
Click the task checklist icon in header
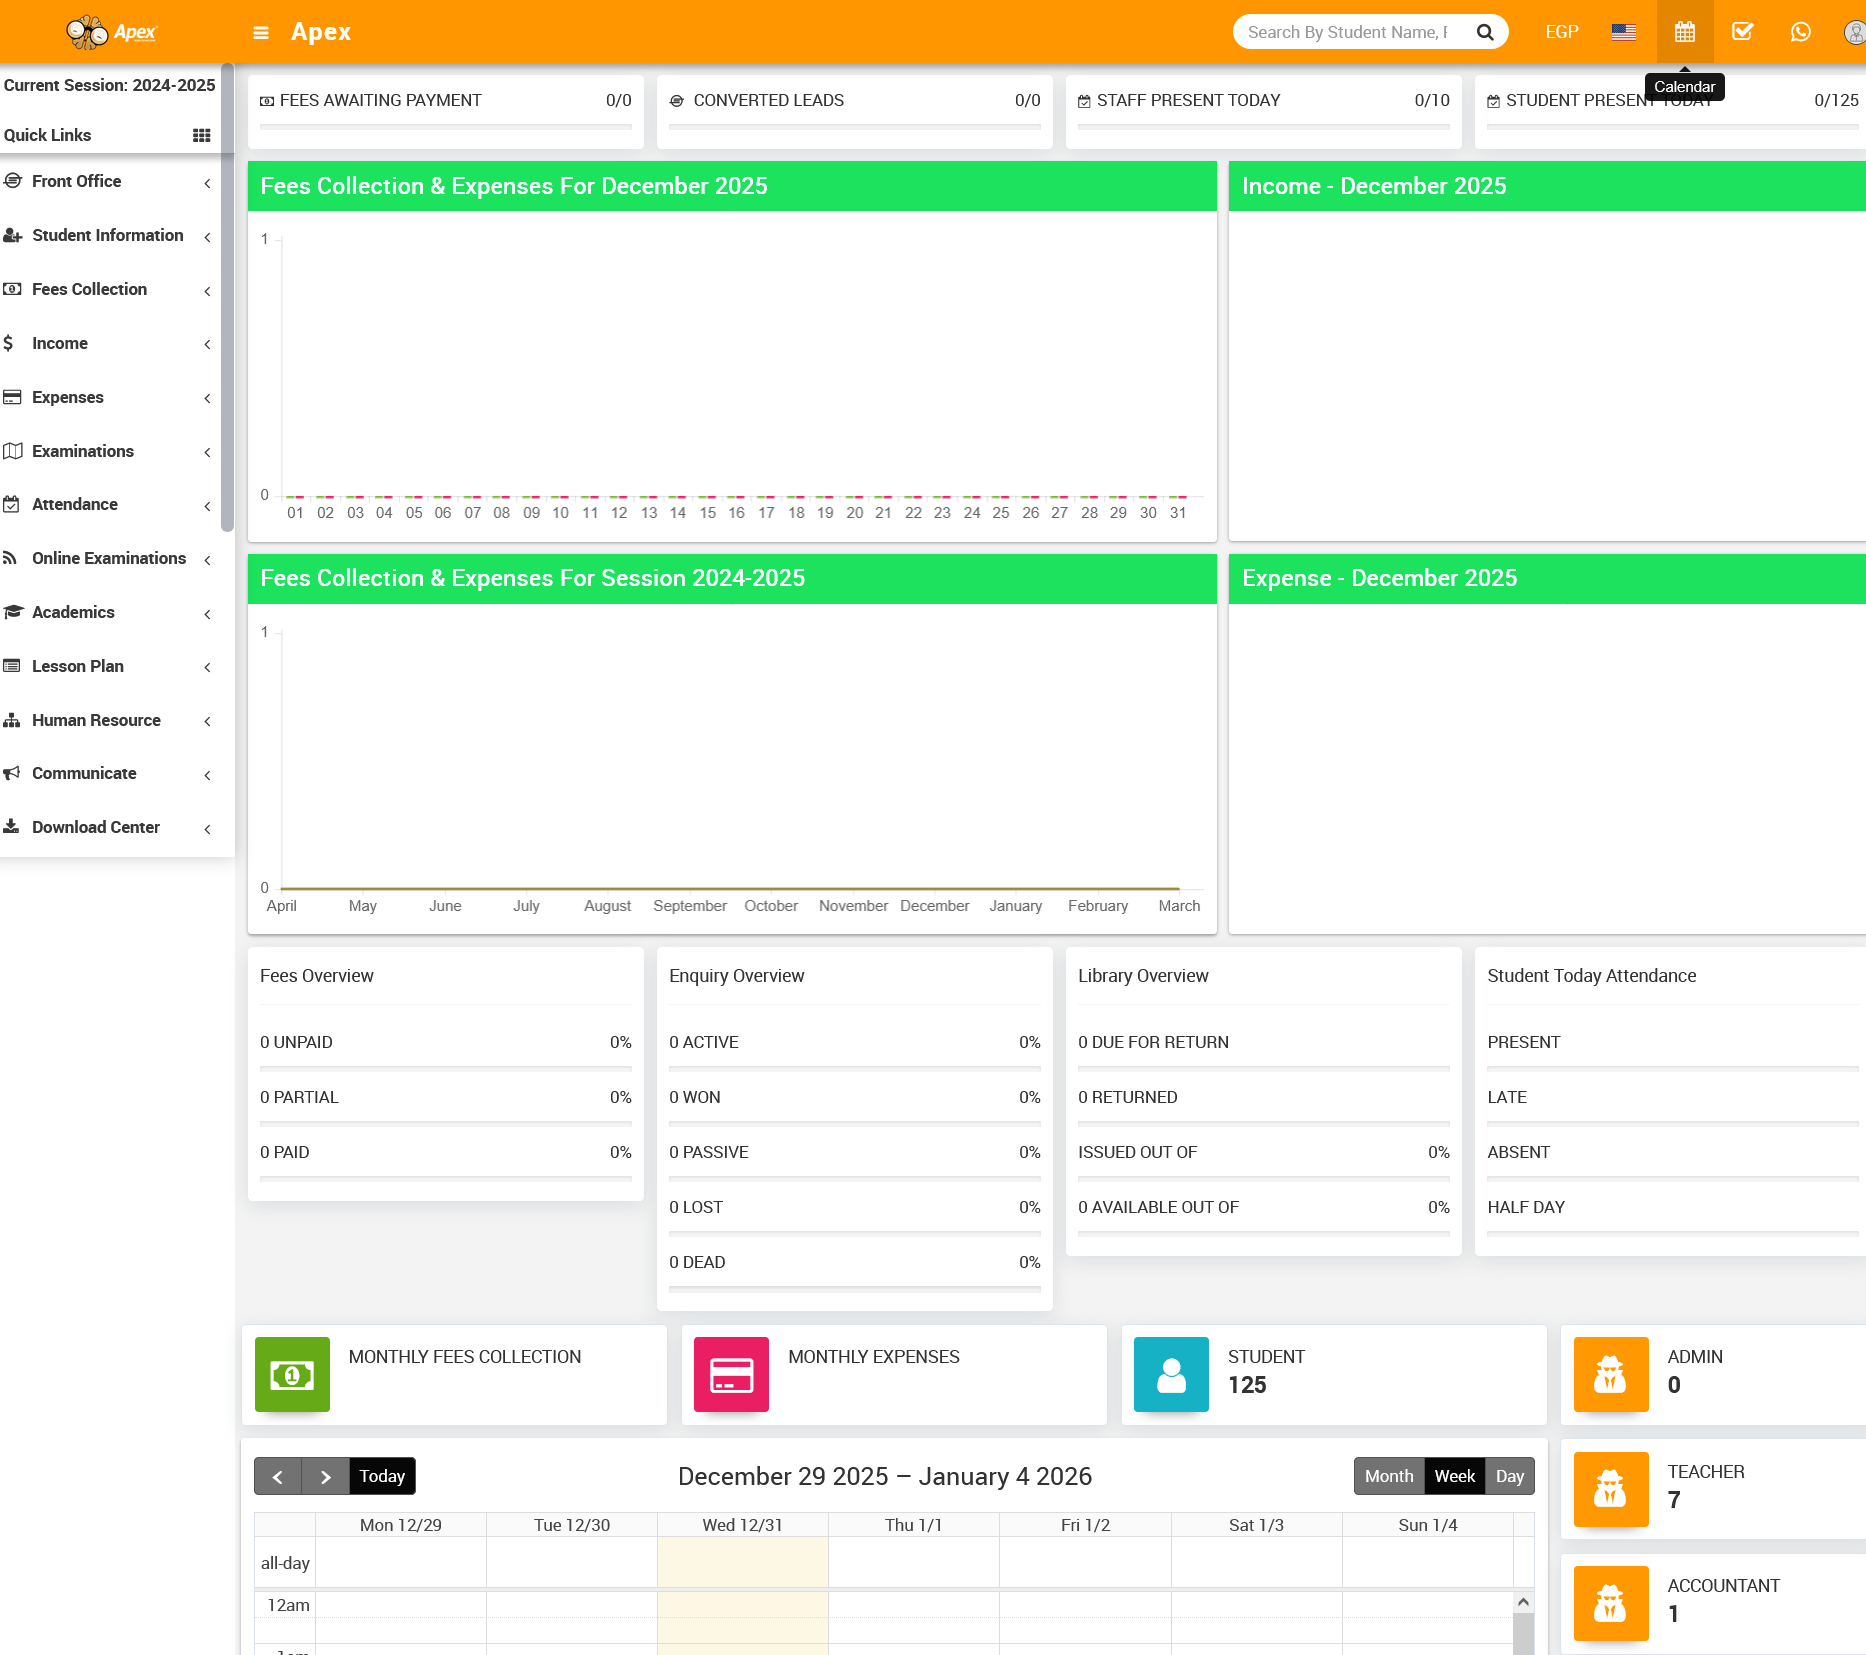(x=1742, y=32)
